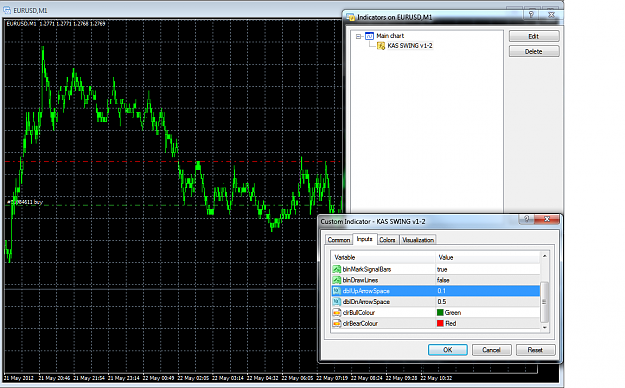Close the Indicators on EURUSD,M1 window
625x388 pixels.
[551, 14]
